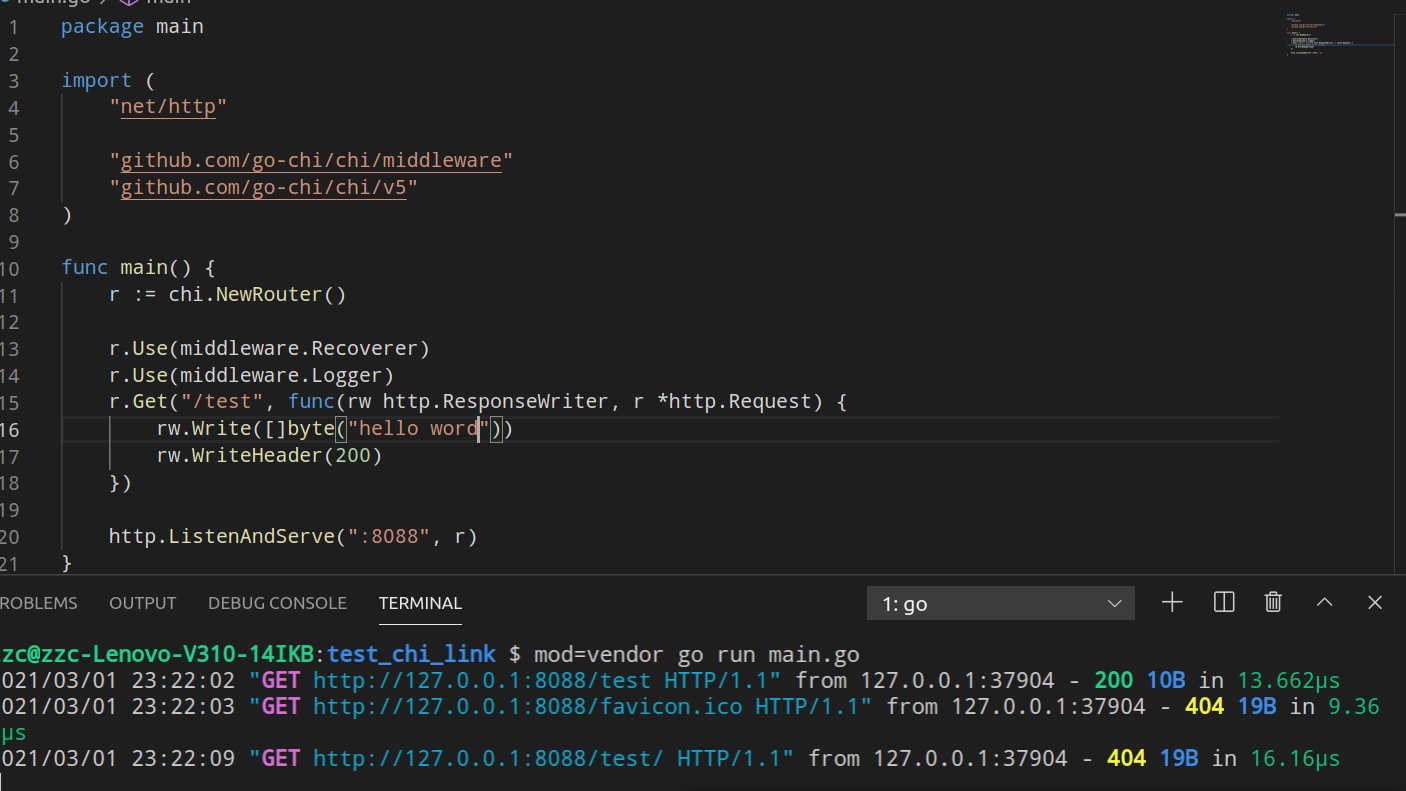Viewport: 1406px width, 791px height.
Task: Click 'test_chi_link' directory in terminal prompt
Action: [411, 655]
